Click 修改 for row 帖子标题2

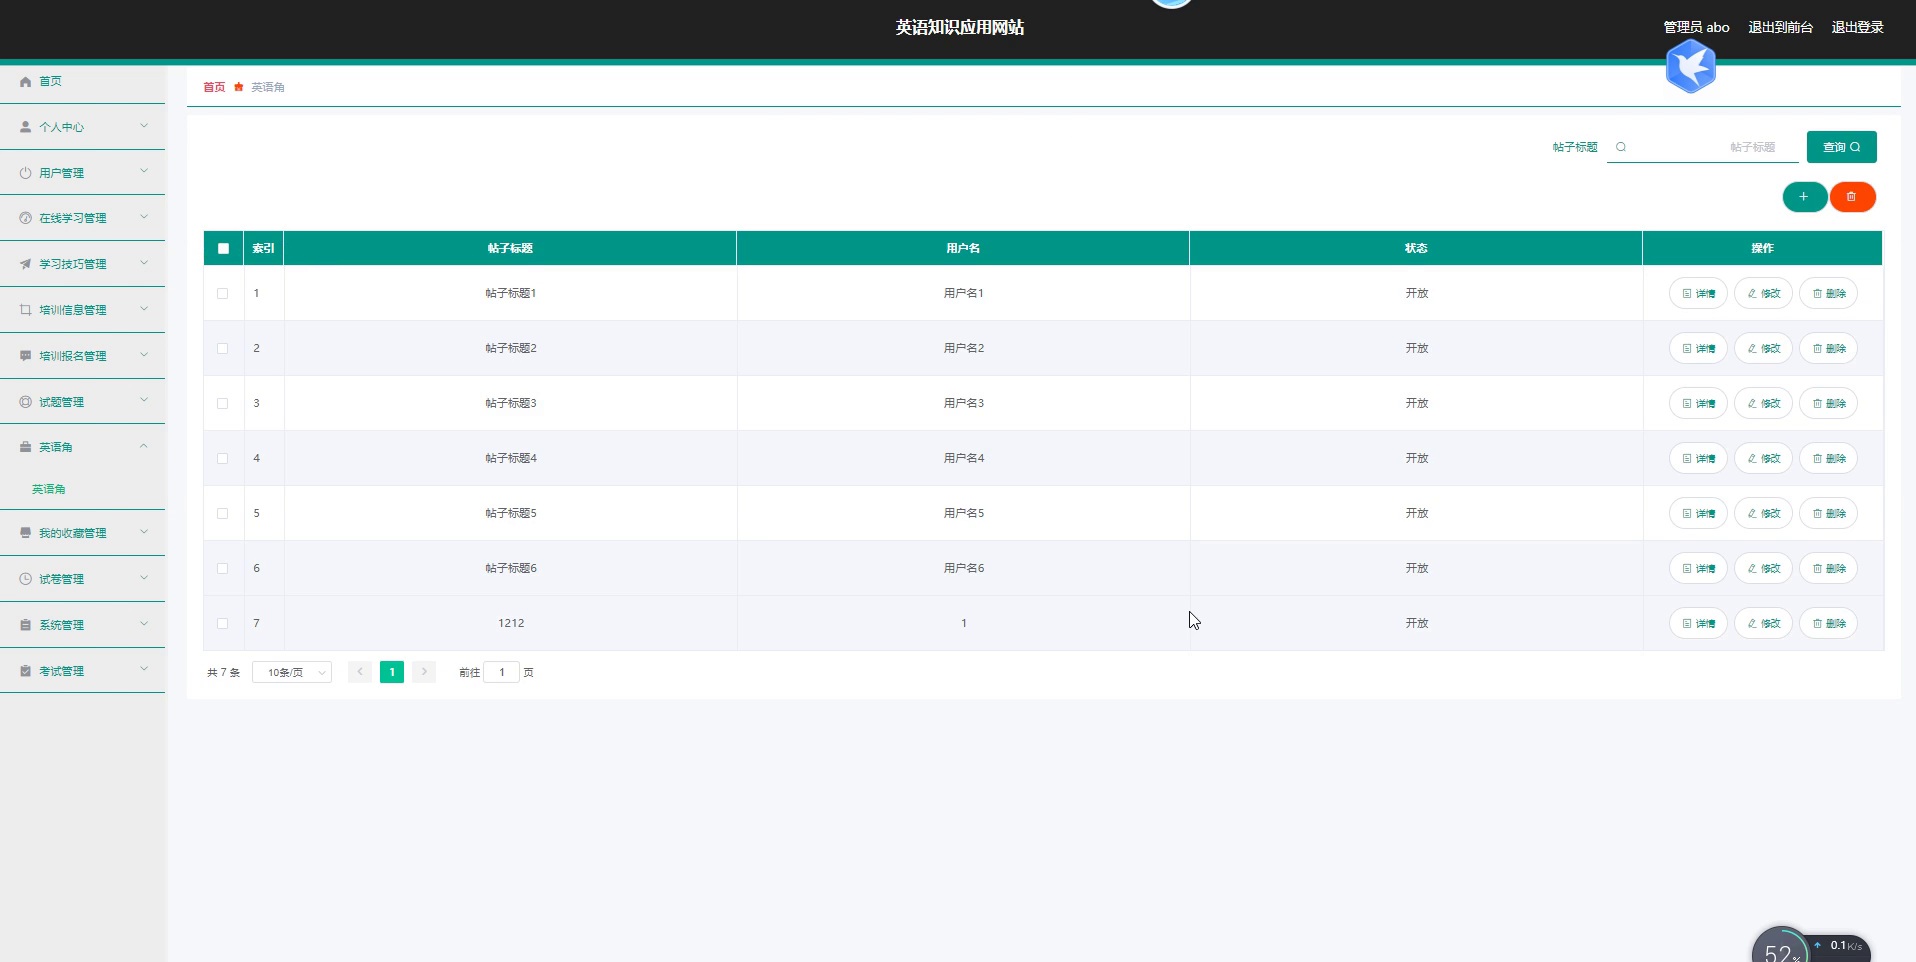click(x=1763, y=348)
